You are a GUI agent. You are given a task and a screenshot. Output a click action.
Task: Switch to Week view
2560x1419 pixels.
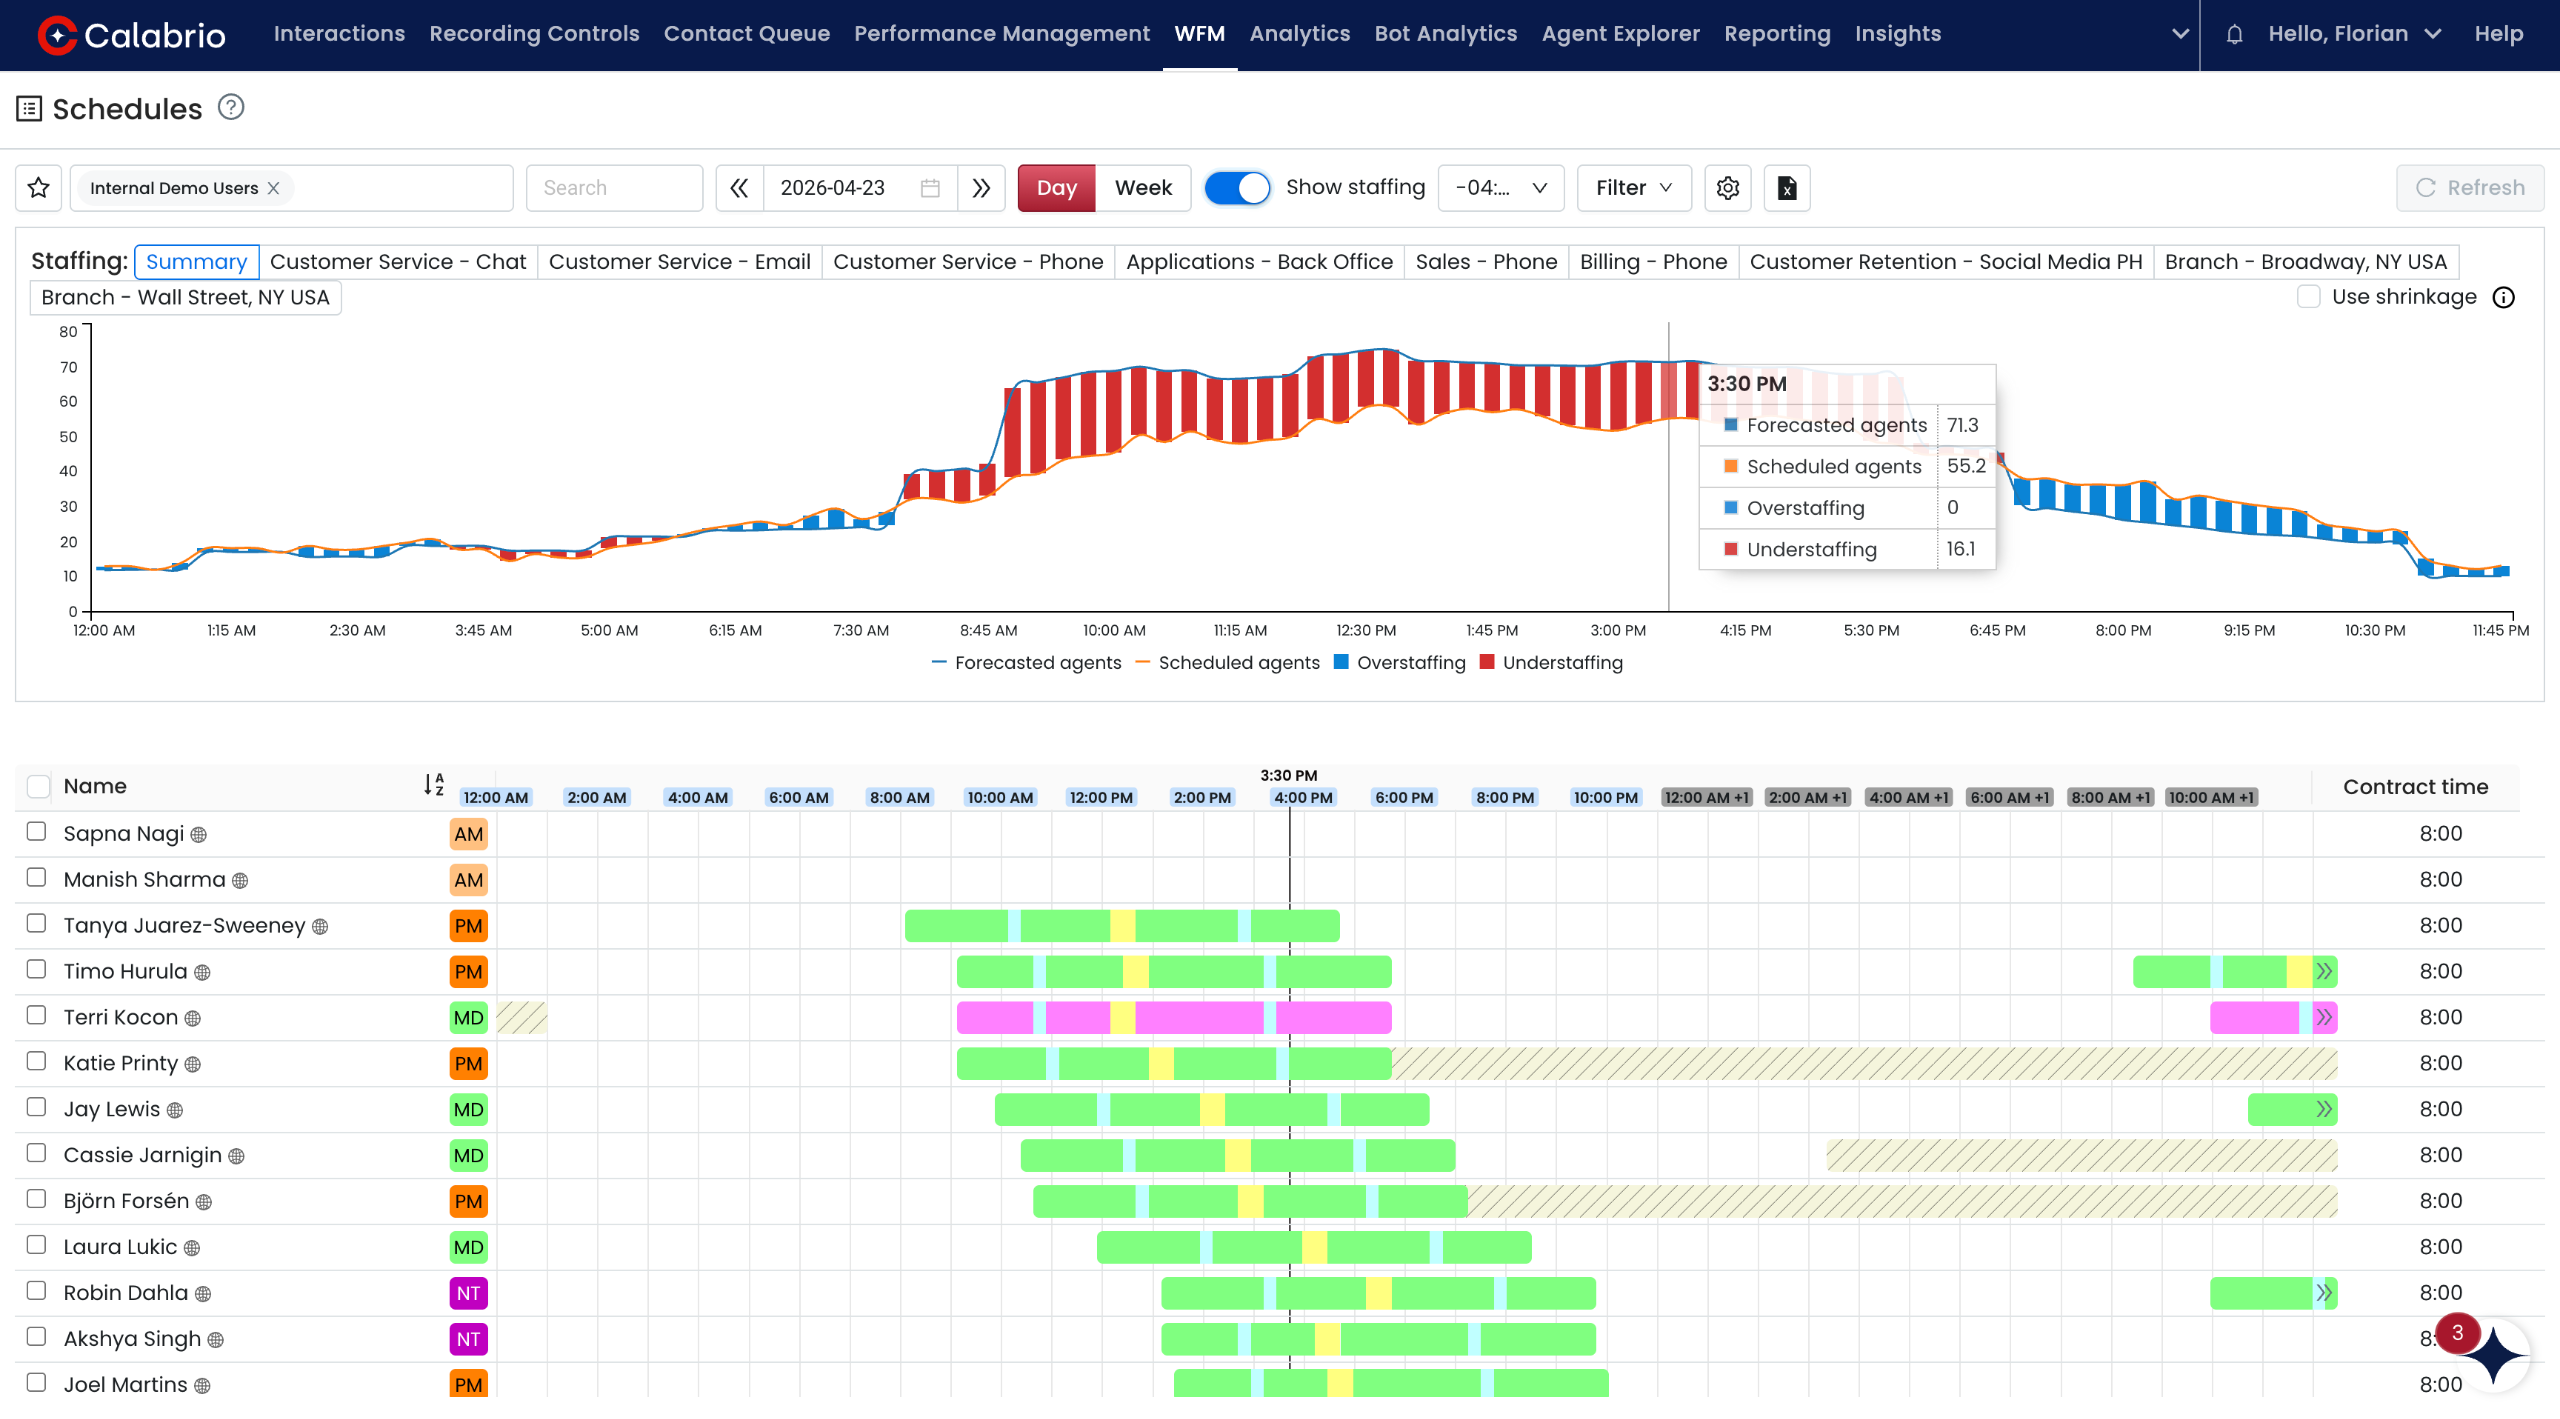coord(1143,188)
